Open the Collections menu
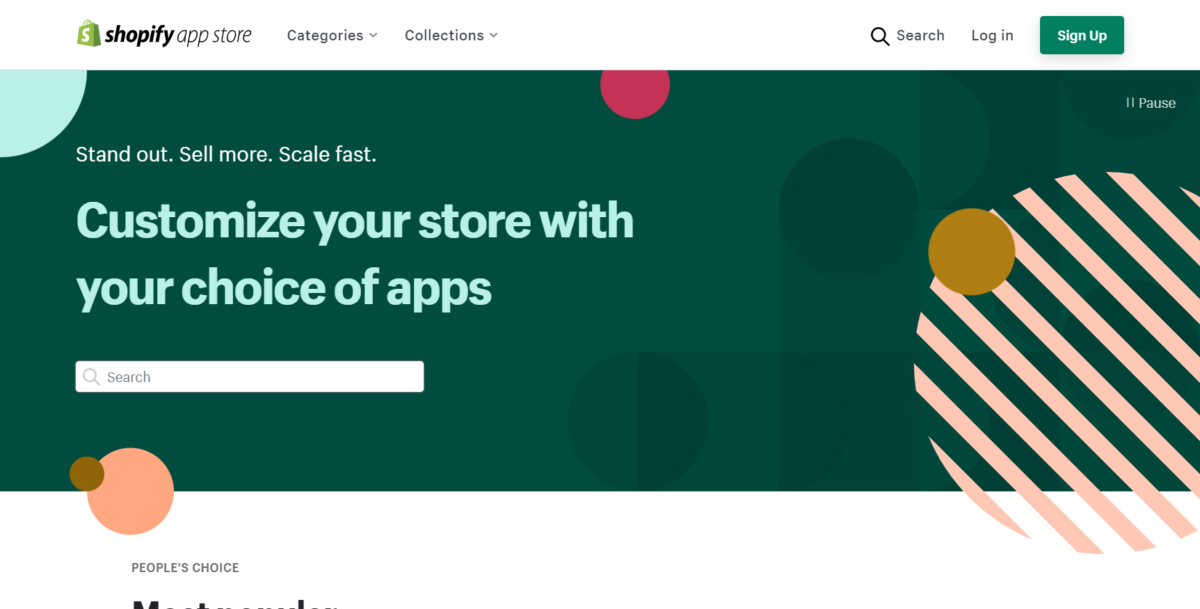This screenshot has height=609, width=1200. 444,35
